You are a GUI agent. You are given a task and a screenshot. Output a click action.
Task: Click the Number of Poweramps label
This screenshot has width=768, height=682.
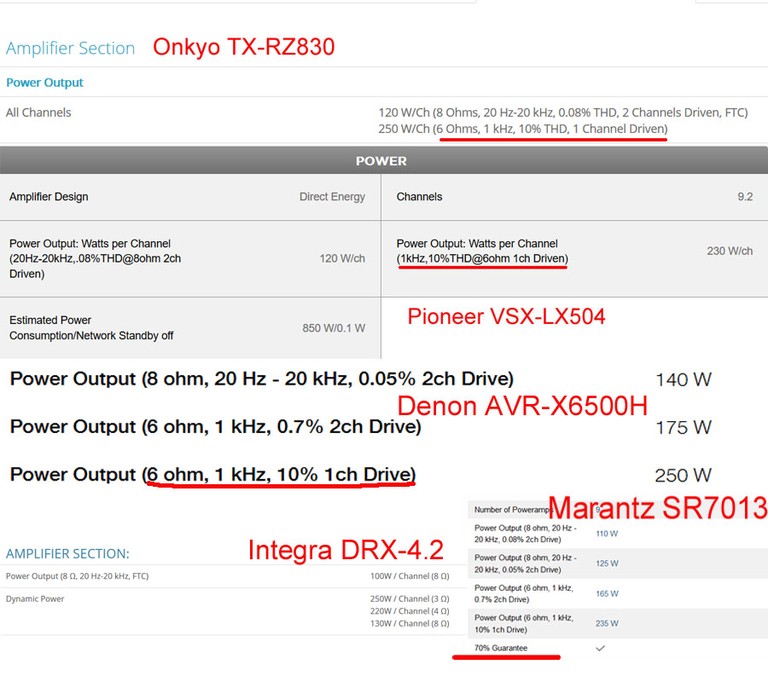click(512, 510)
